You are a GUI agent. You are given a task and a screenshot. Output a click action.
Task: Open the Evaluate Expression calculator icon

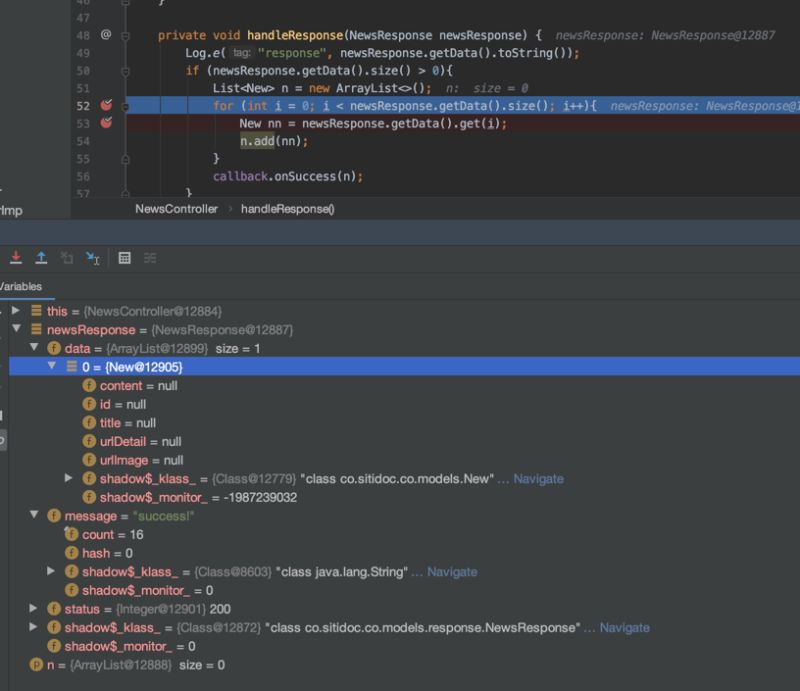tap(124, 258)
